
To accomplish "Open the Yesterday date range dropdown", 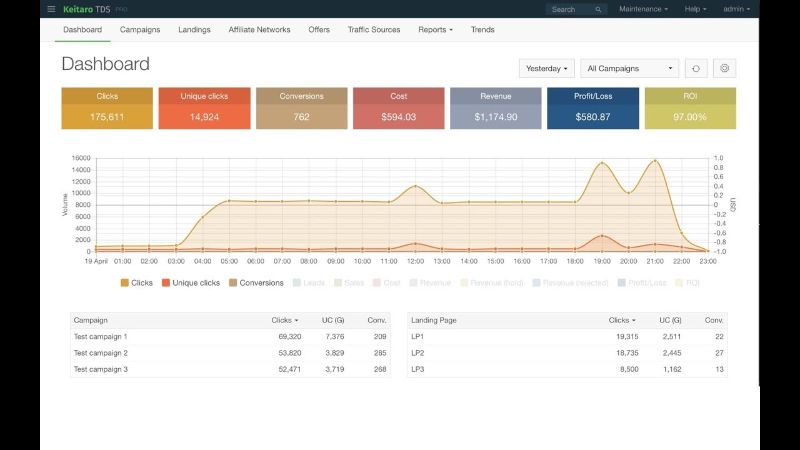I will click(x=547, y=69).
